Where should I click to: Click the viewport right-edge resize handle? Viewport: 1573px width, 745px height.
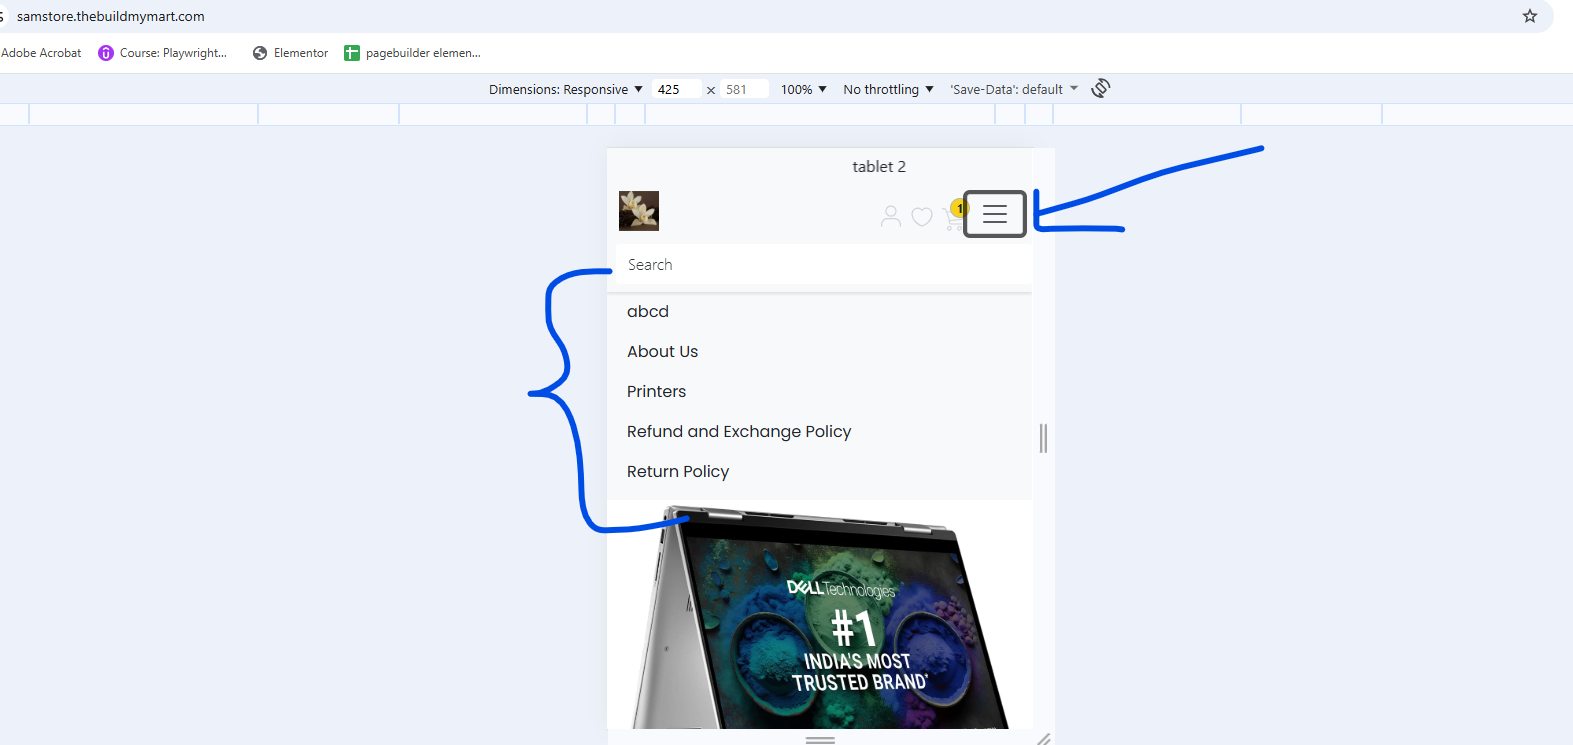coord(1043,438)
